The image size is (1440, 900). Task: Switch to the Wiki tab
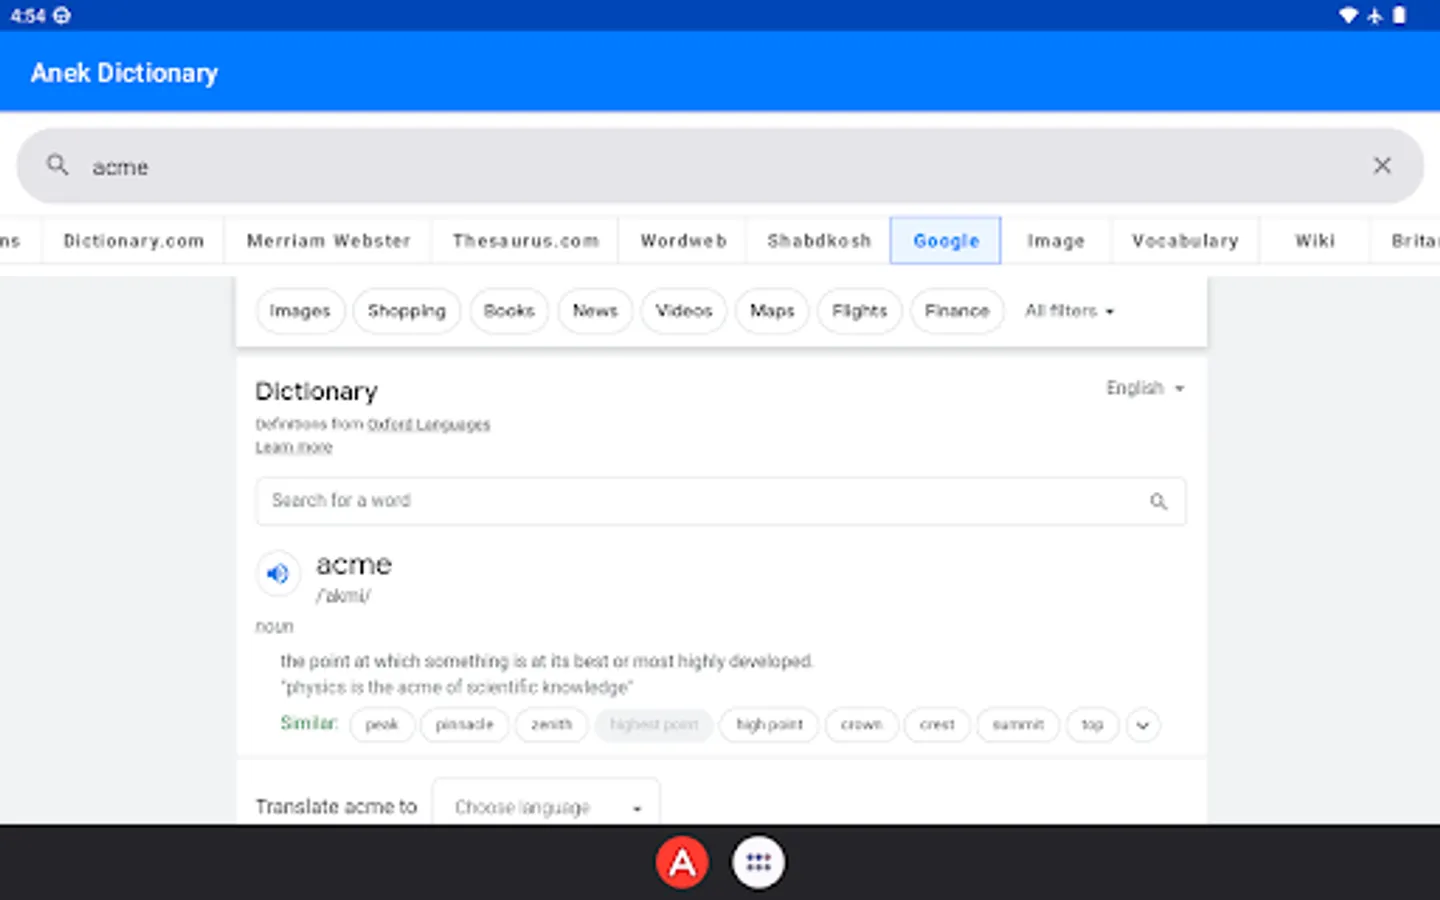tap(1315, 241)
